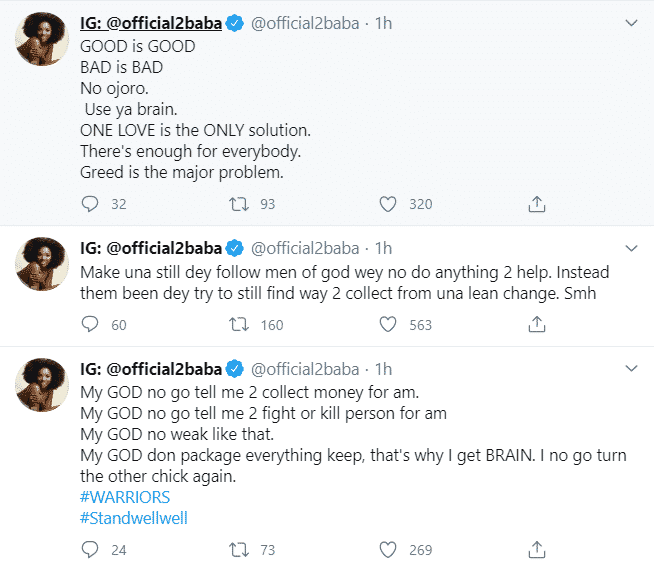Like the tweet with 320 likes
This screenshot has width=654, height=569.
click(x=389, y=204)
